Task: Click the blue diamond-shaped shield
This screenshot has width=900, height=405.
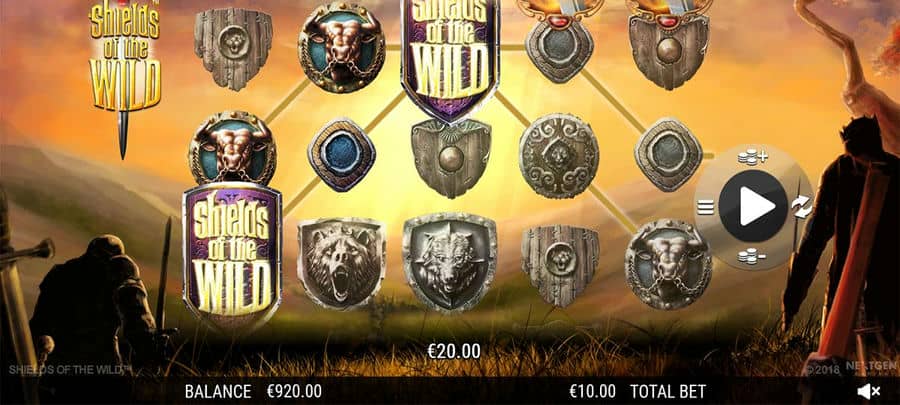Action: click(342, 154)
